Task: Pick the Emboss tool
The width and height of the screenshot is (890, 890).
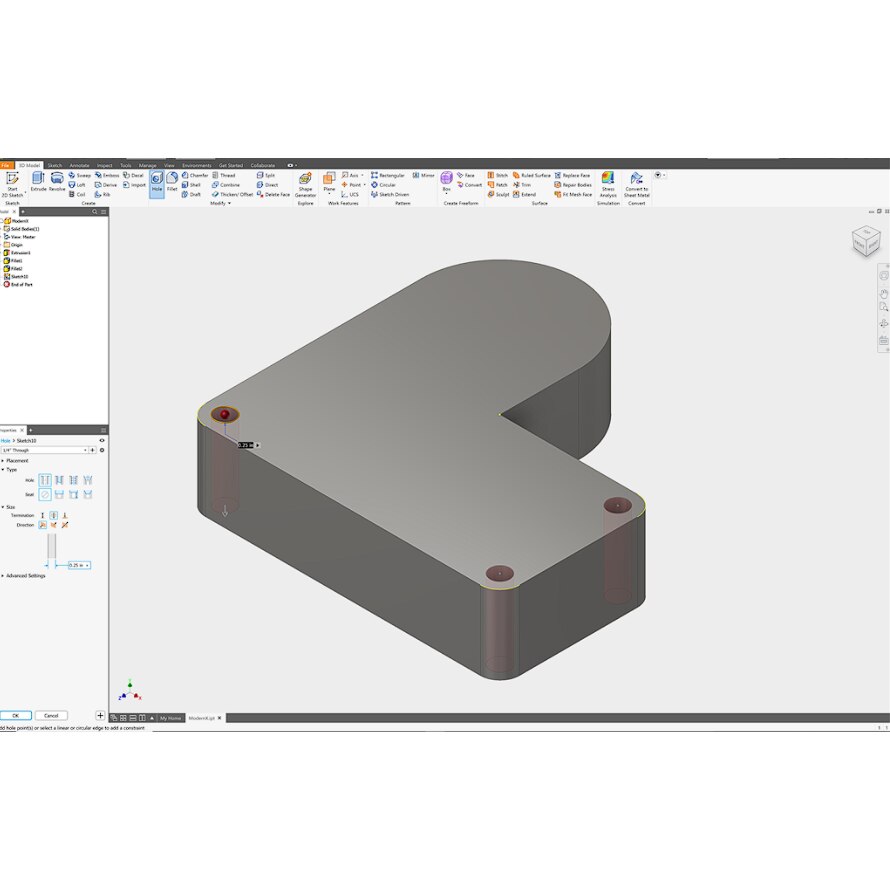Action: point(107,175)
